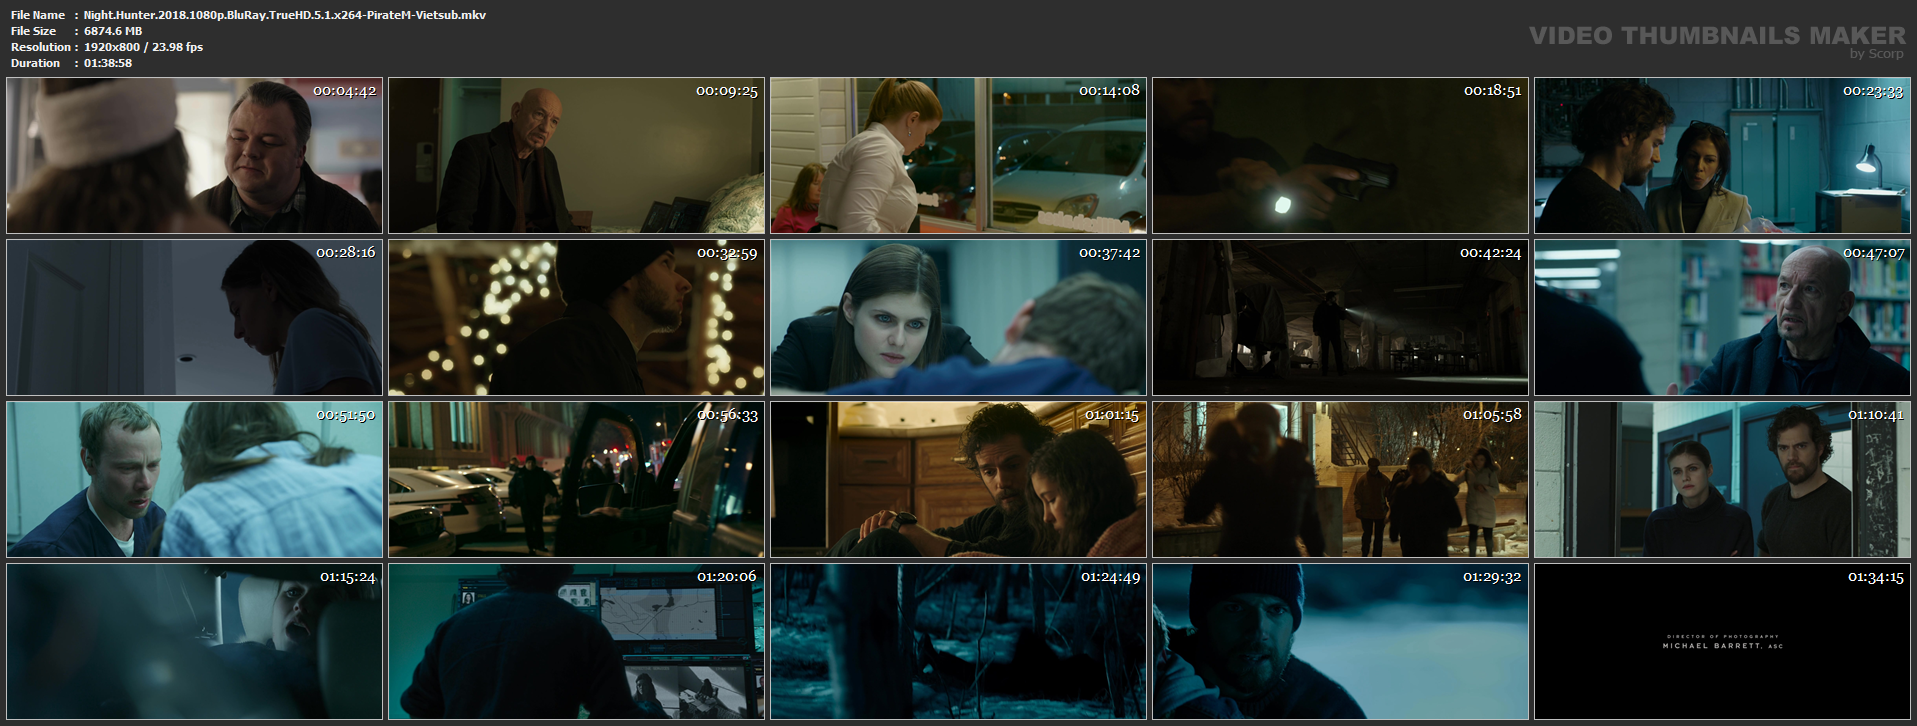Open the thumbnail stamped 00:04:42

pyautogui.click(x=194, y=156)
